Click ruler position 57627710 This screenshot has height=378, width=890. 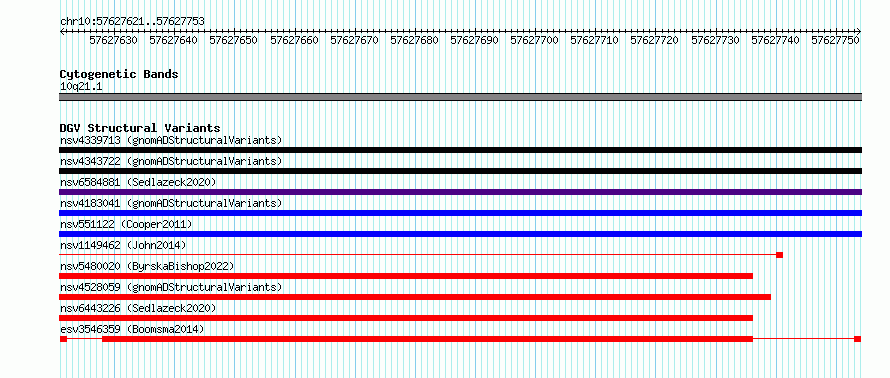594,40
